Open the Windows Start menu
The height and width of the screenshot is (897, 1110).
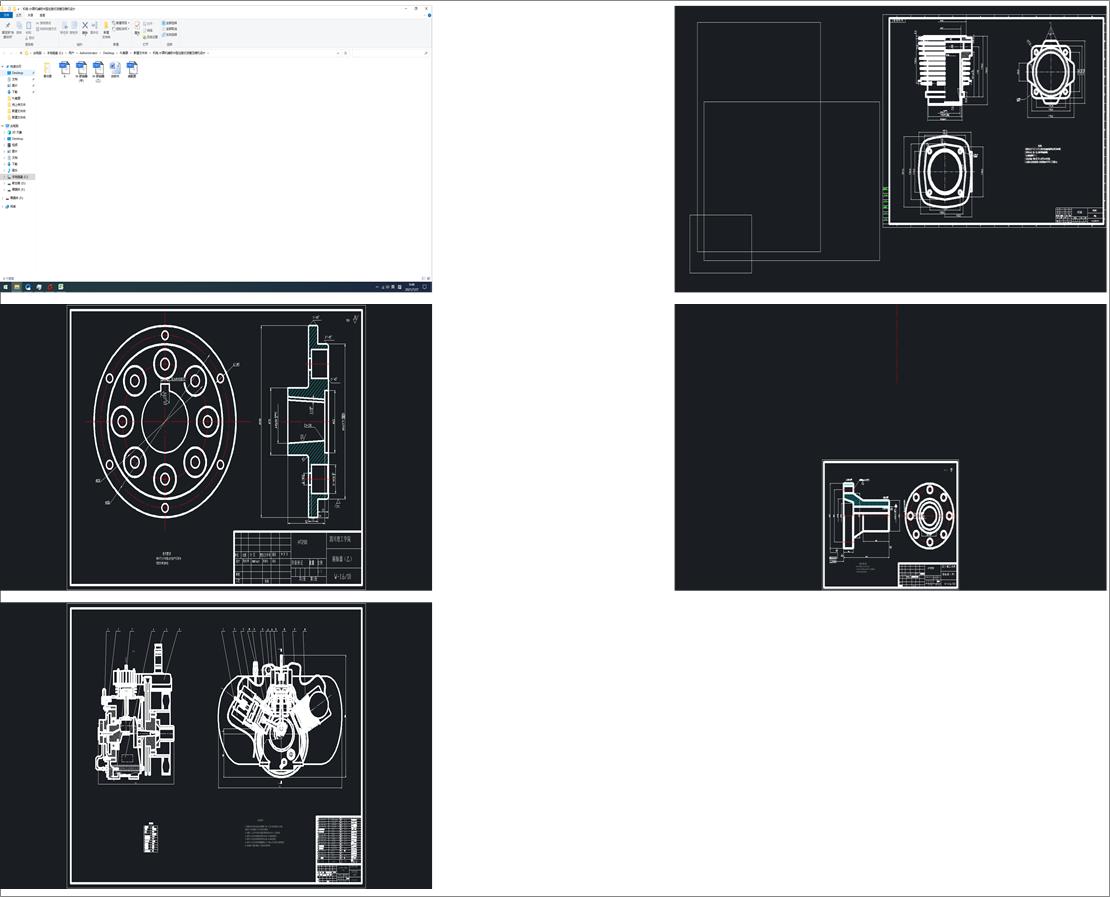[x=4, y=287]
